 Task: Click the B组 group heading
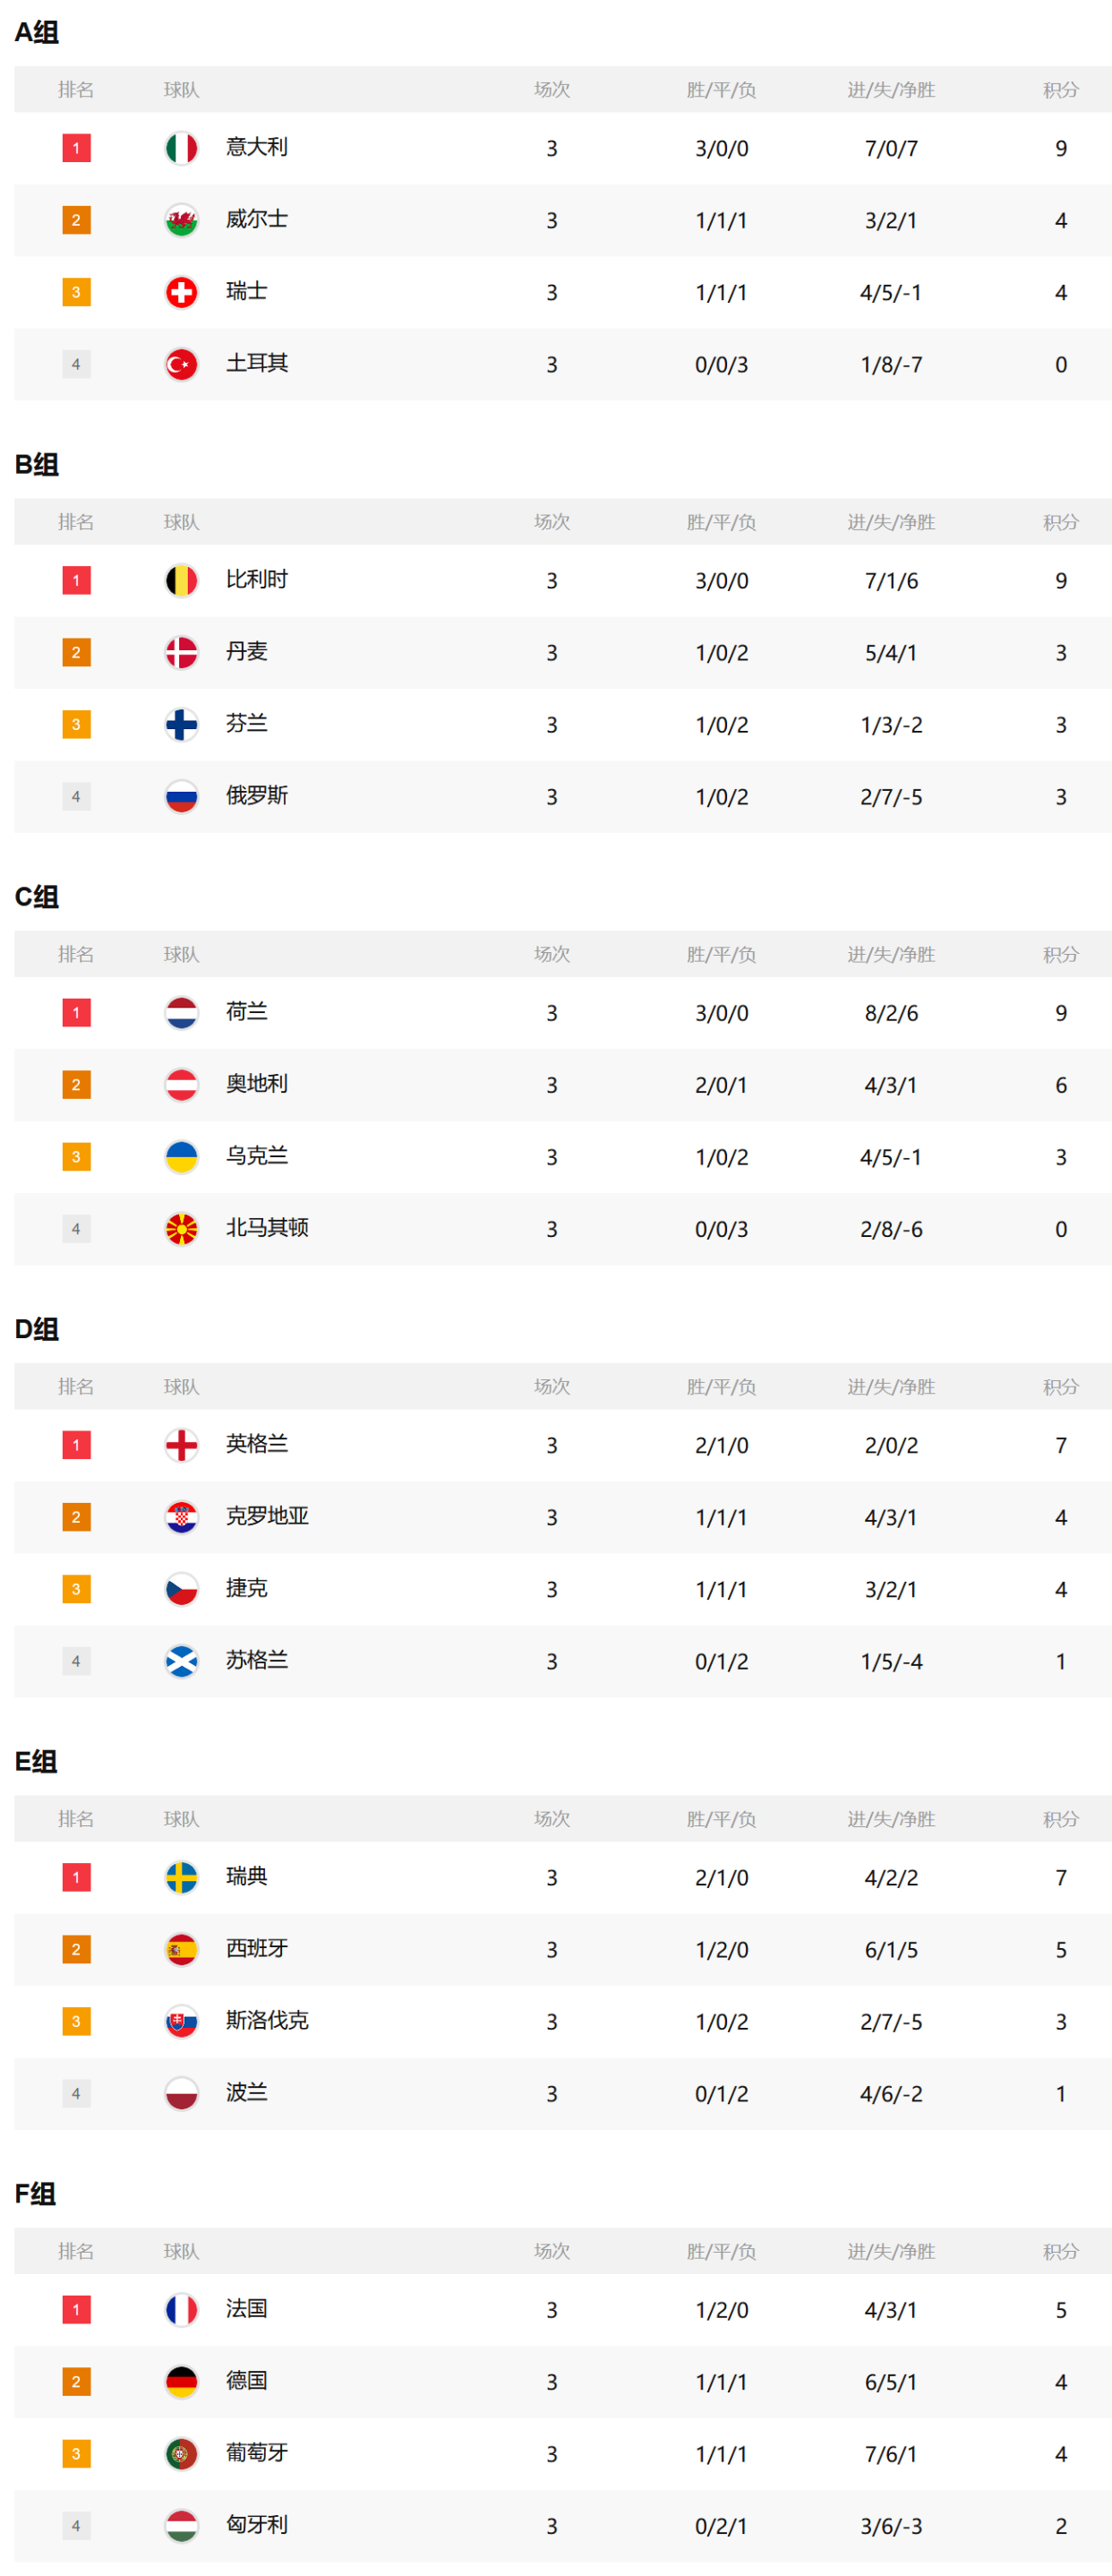pos(37,464)
